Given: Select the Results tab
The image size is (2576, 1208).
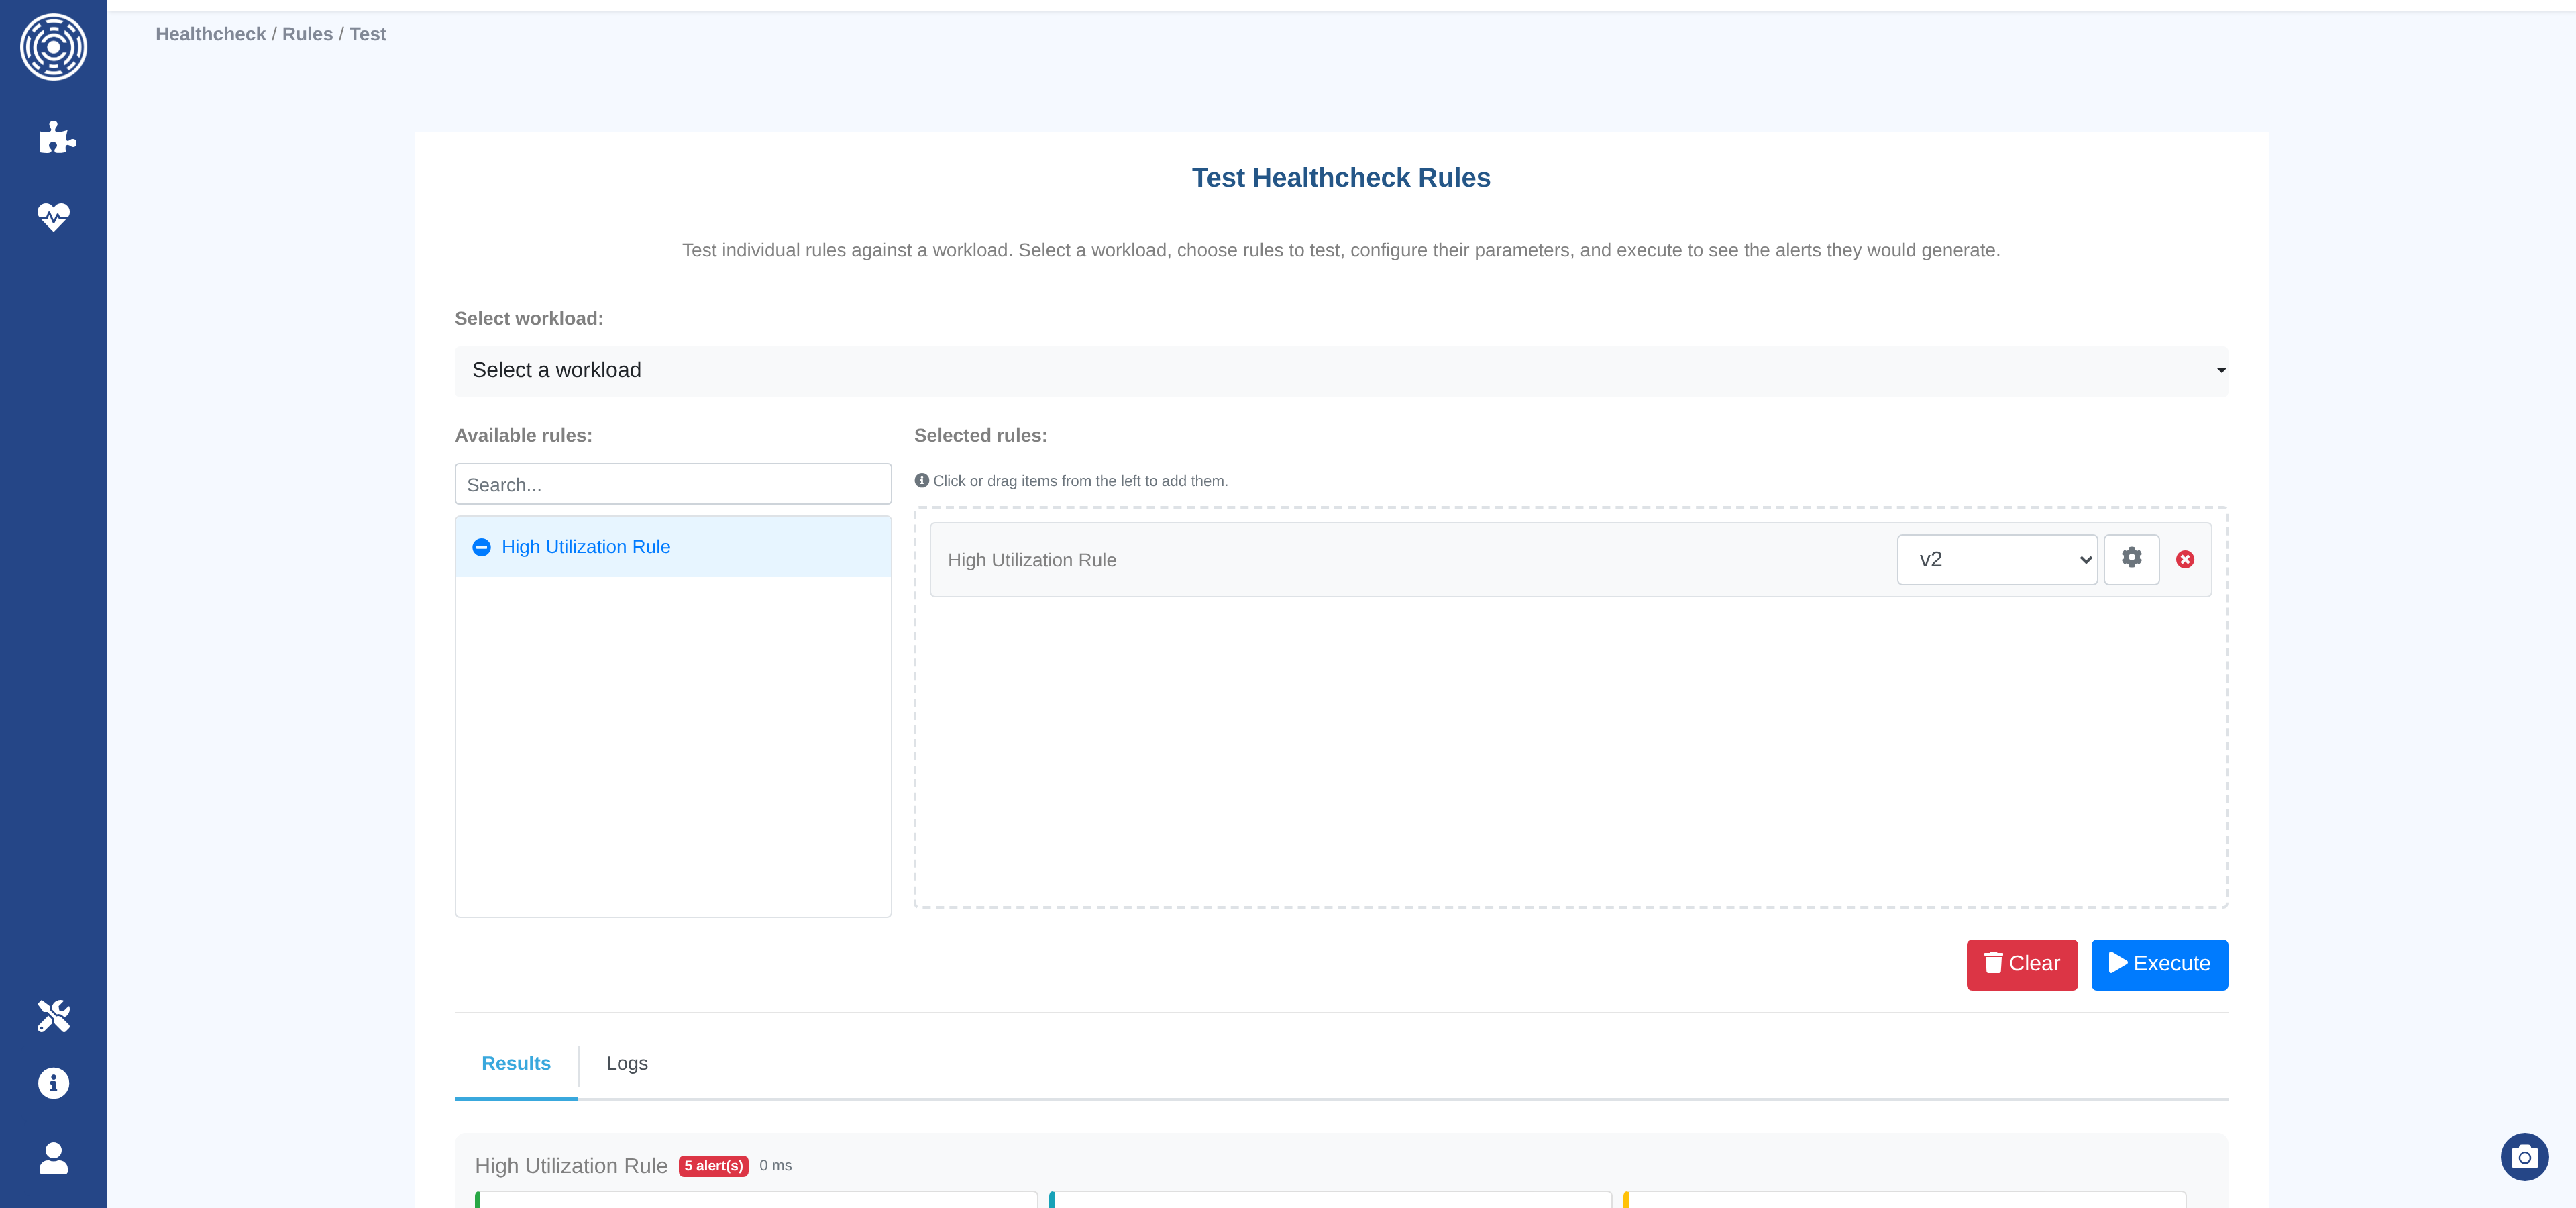Looking at the screenshot, I should pyautogui.click(x=515, y=1063).
